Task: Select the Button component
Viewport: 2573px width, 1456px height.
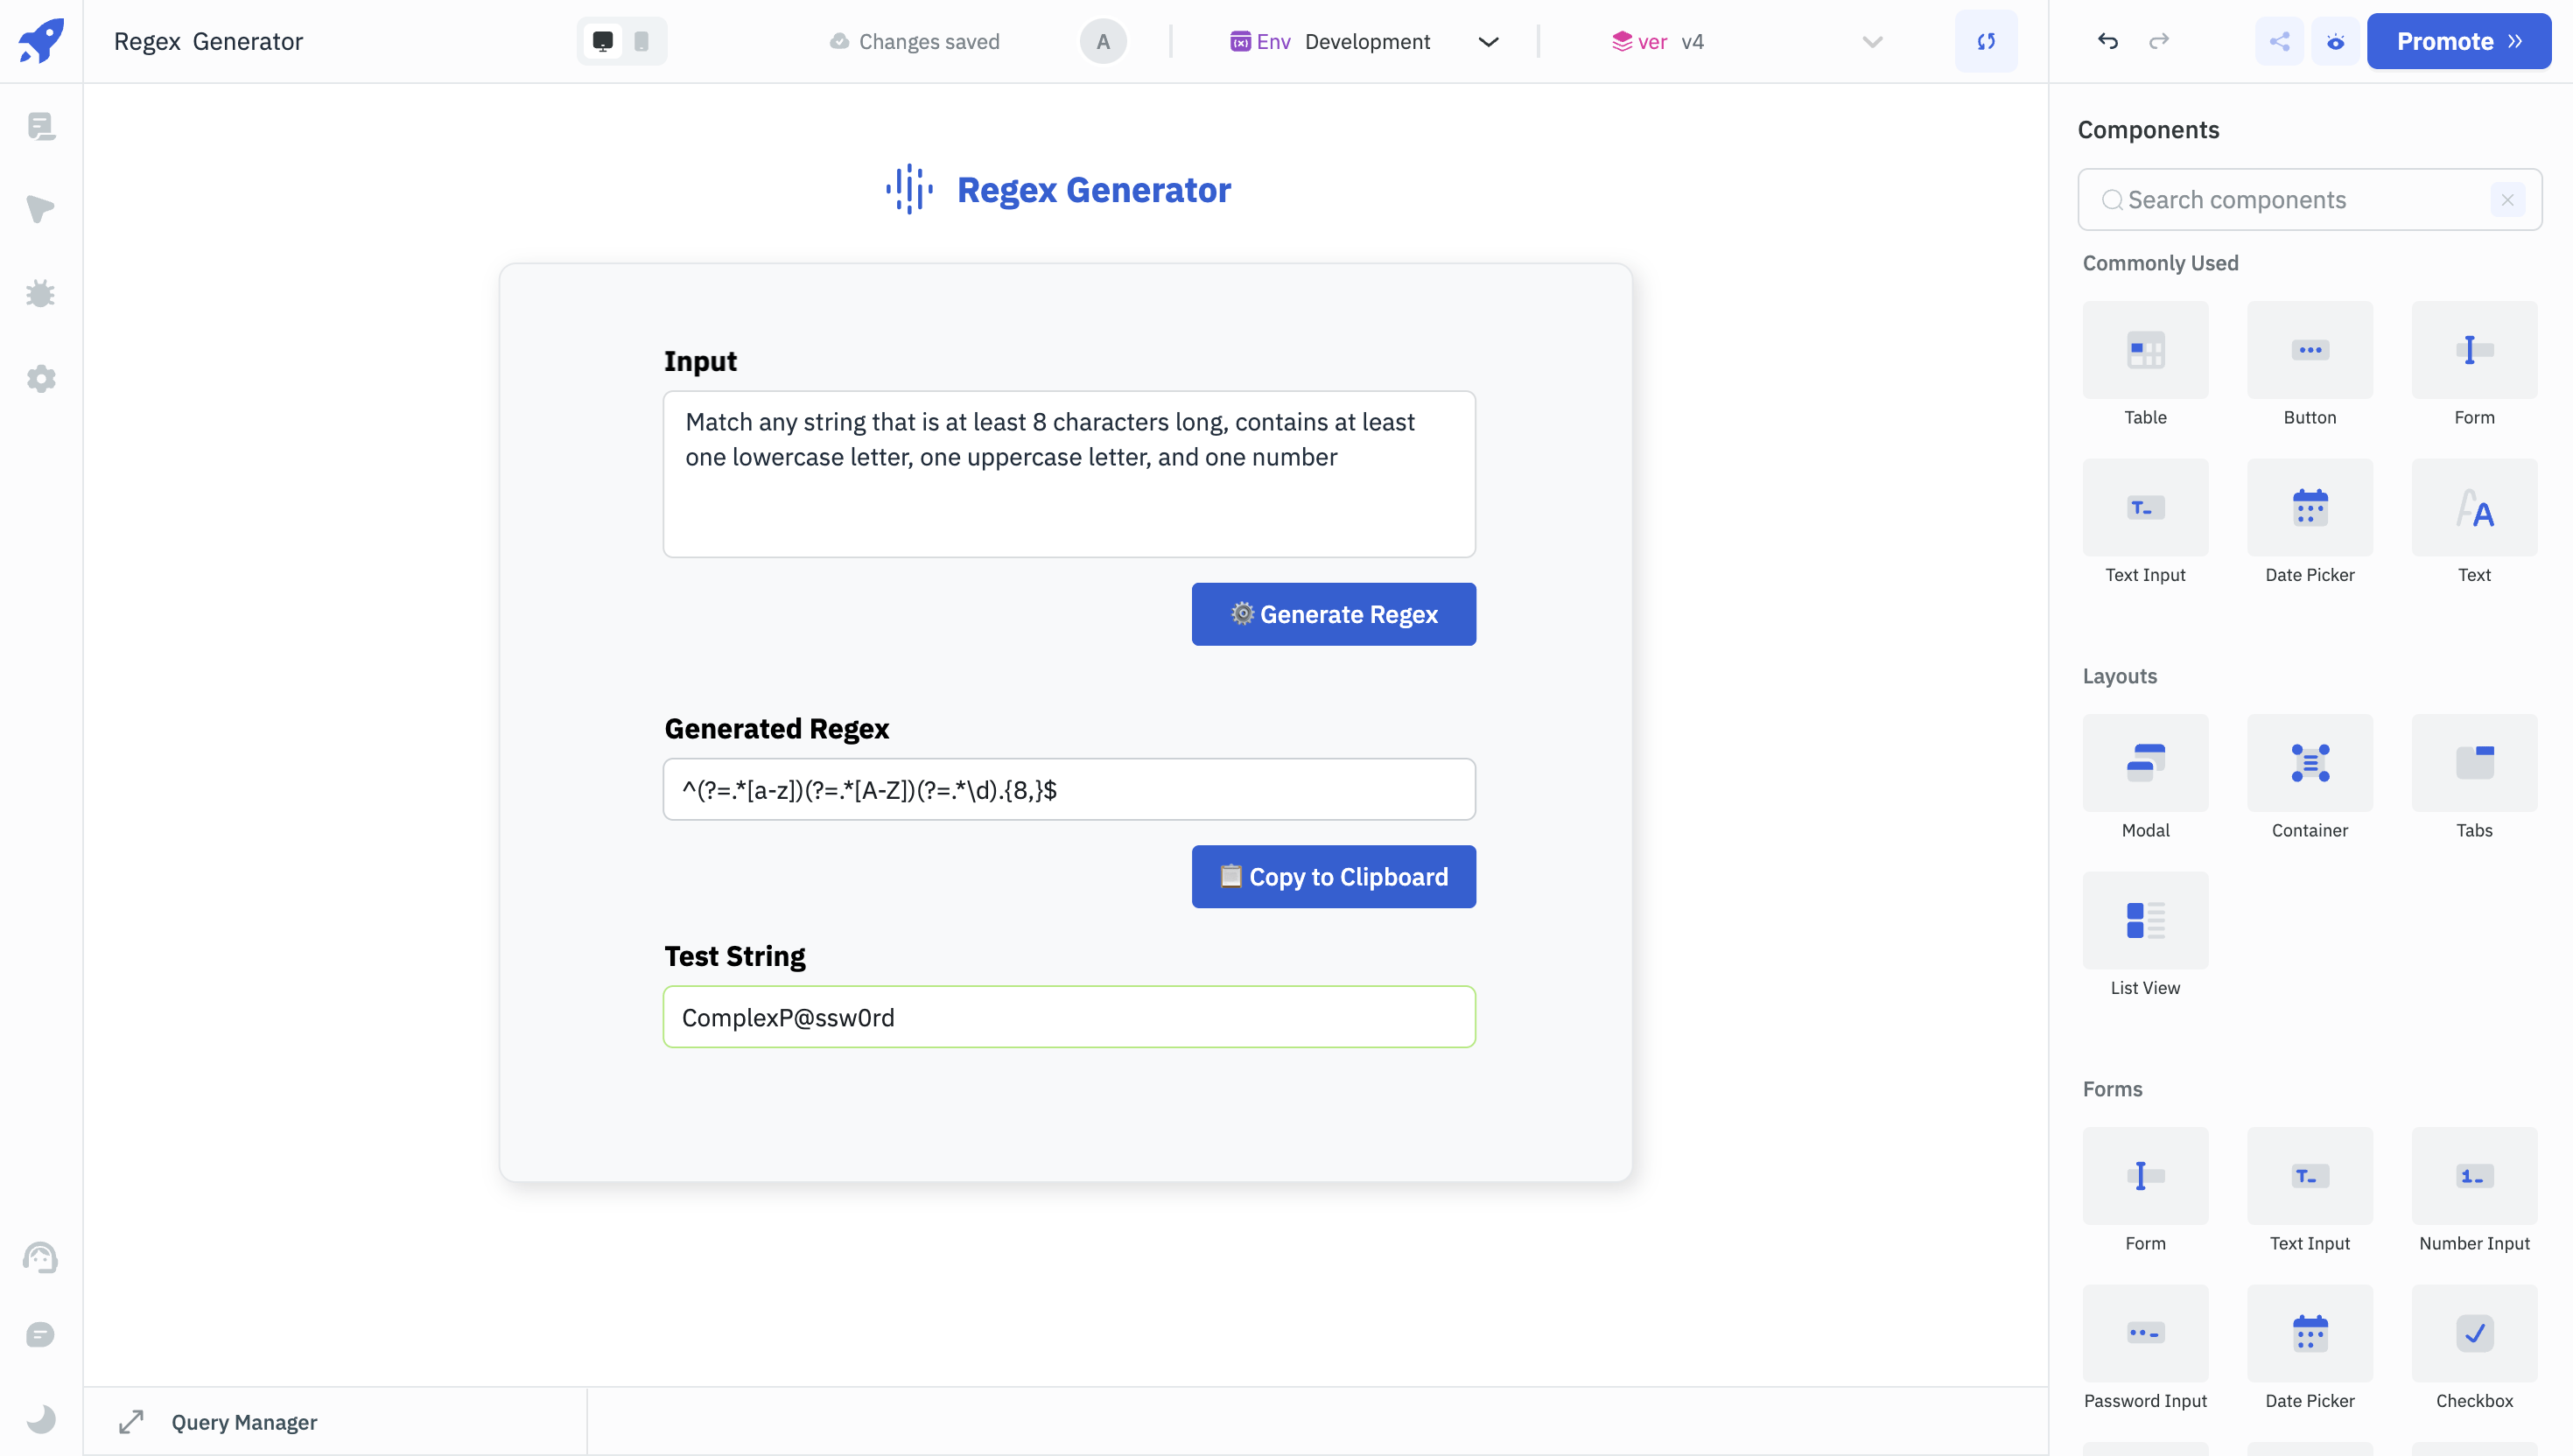Action: pos(2310,365)
